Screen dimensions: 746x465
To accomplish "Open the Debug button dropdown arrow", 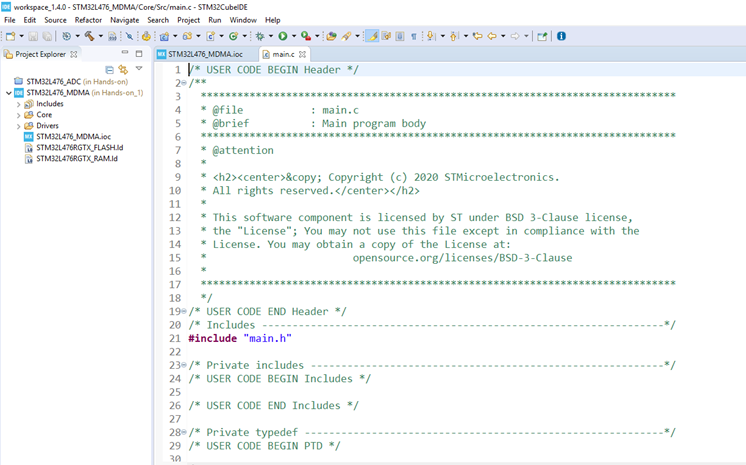I will [x=271, y=36].
